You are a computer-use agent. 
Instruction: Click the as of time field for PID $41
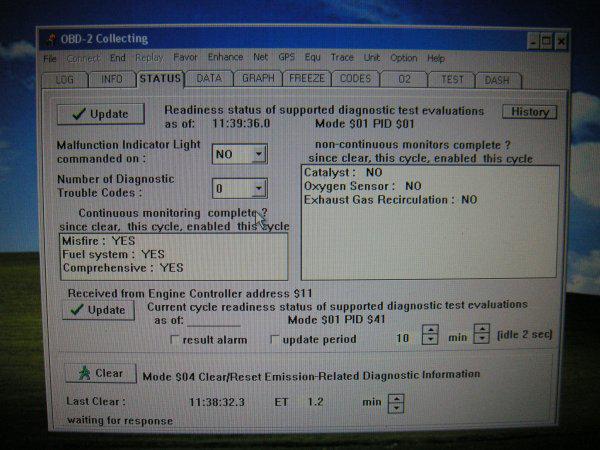pos(214,320)
